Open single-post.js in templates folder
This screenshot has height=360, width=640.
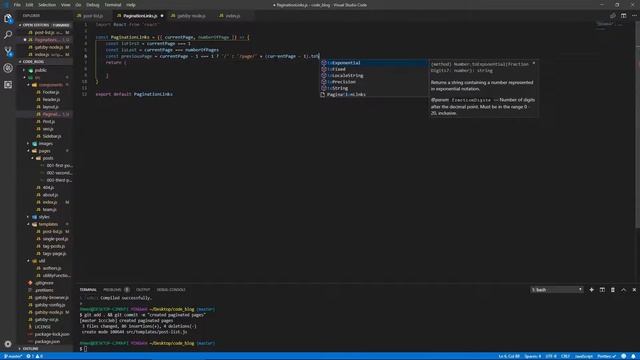click(x=55, y=239)
